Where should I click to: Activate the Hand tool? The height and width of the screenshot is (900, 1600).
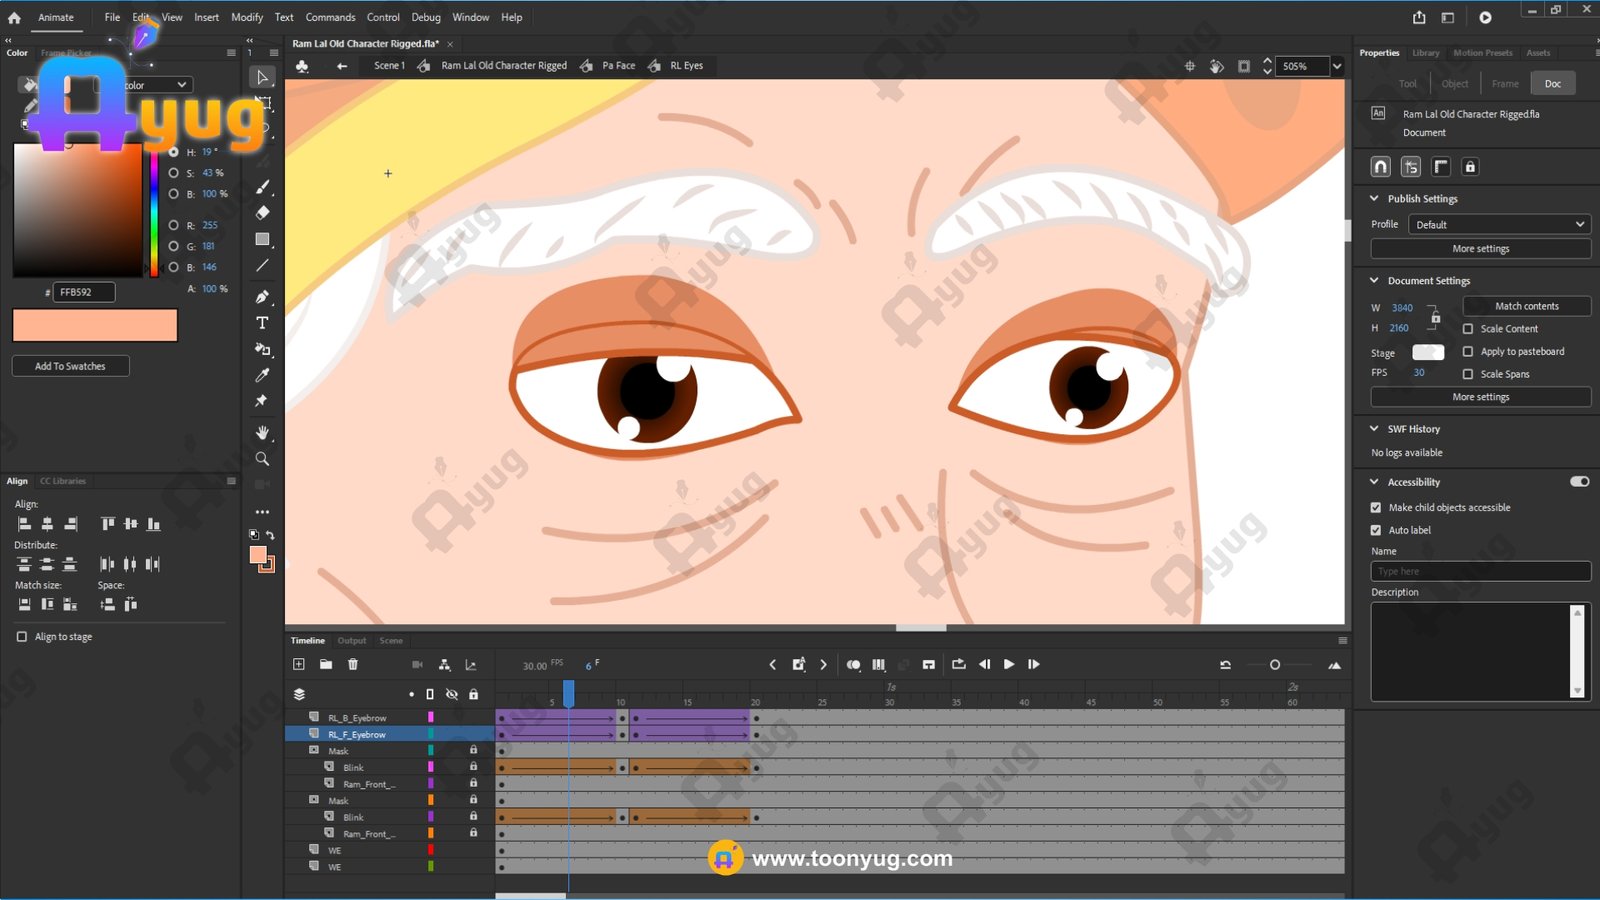[262, 432]
